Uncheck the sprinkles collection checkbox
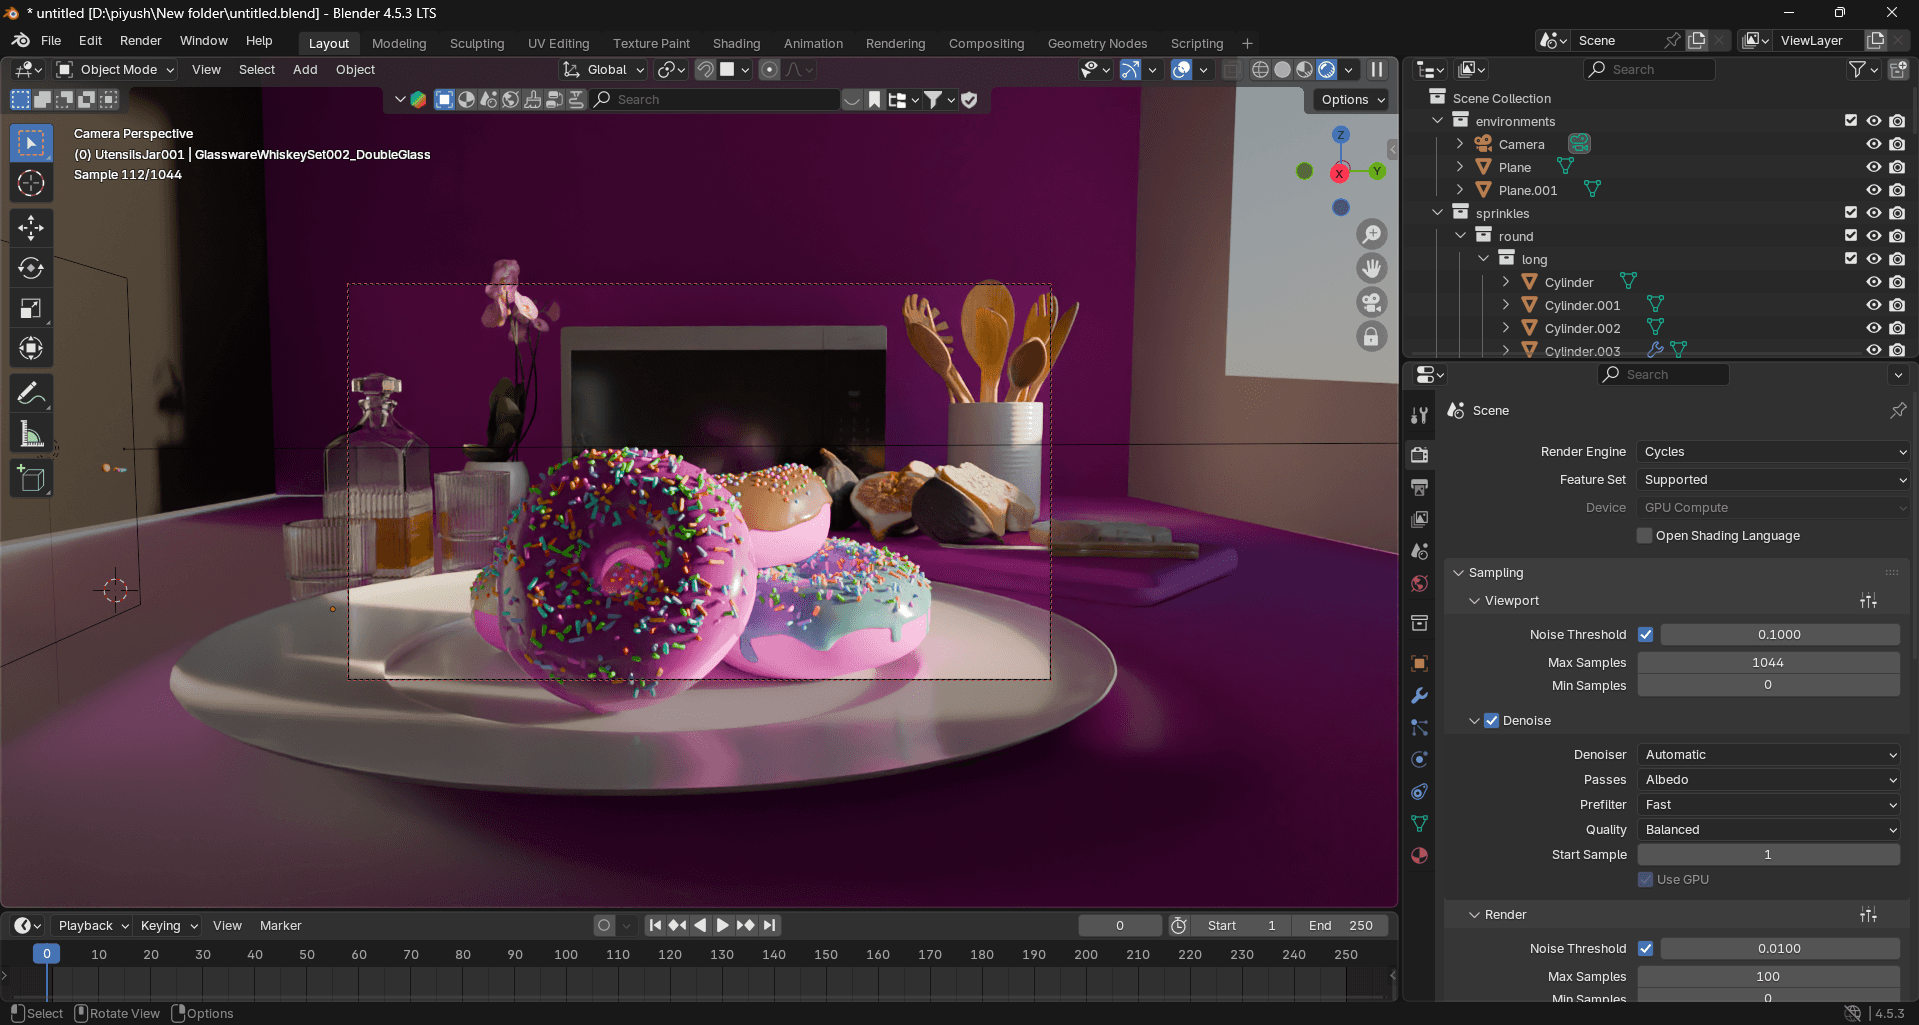Screen dimensions: 1919x1025 1851,213
